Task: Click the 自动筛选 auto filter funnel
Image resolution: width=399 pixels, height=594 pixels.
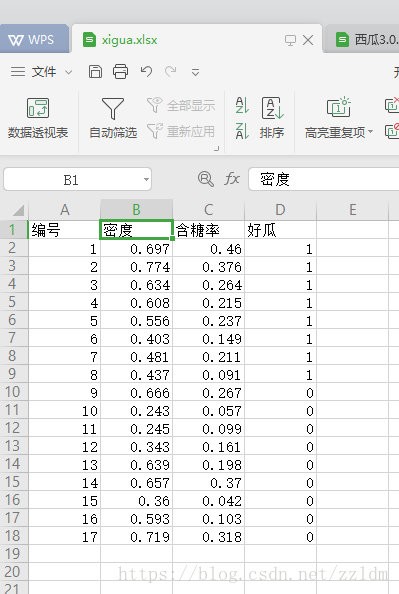Action: pyautogui.click(x=113, y=118)
